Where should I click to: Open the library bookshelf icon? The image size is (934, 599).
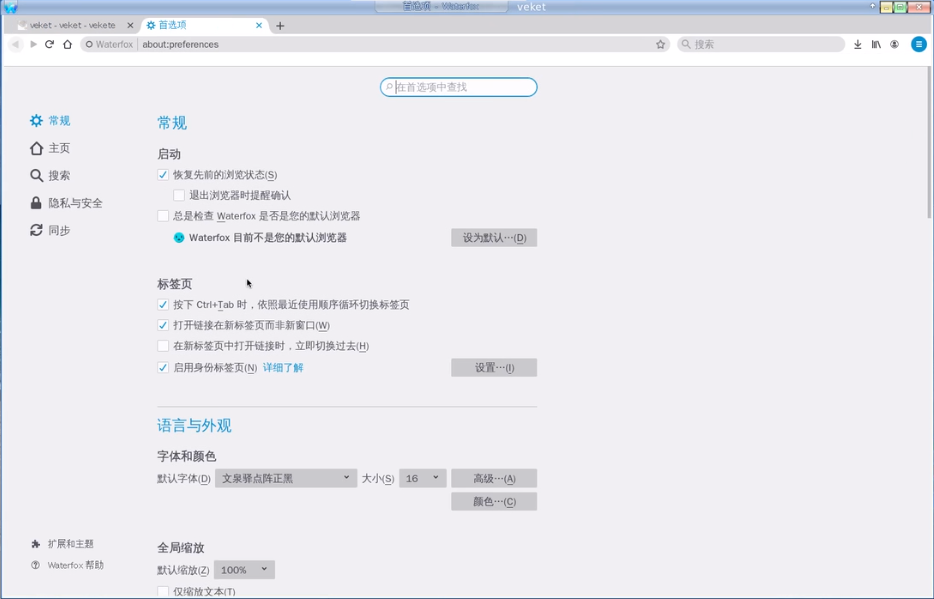coord(876,44)
